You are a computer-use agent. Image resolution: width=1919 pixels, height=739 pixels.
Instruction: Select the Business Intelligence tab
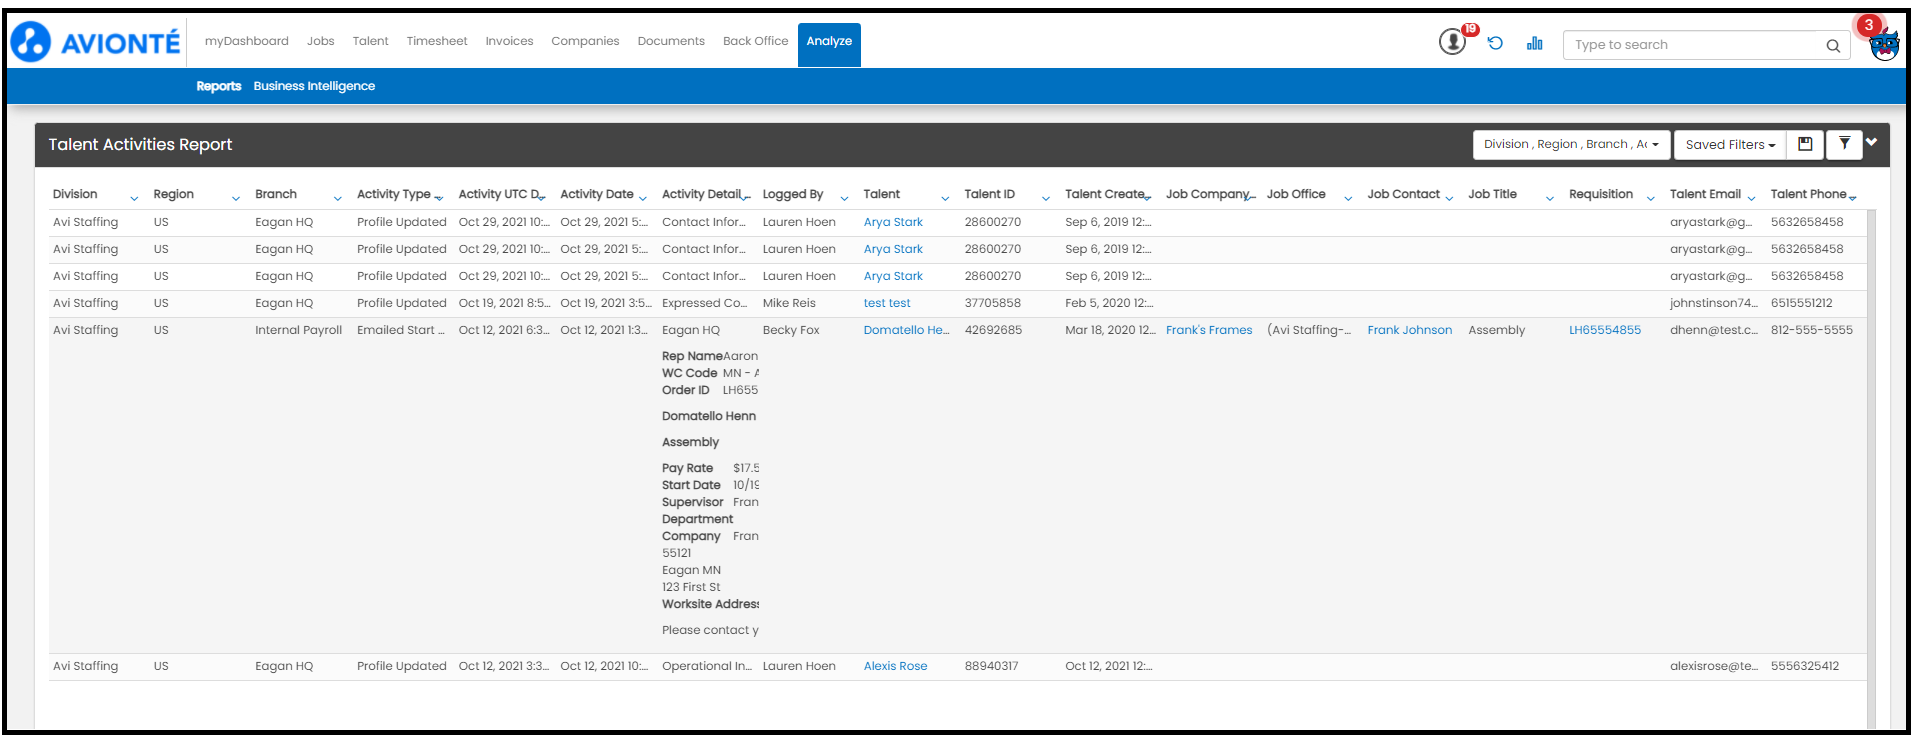tap(314, 86)
